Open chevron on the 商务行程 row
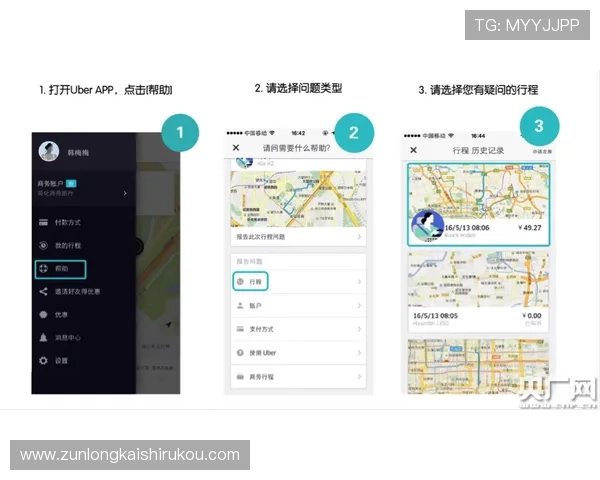The image size is (600, 480). click(359, 377)
